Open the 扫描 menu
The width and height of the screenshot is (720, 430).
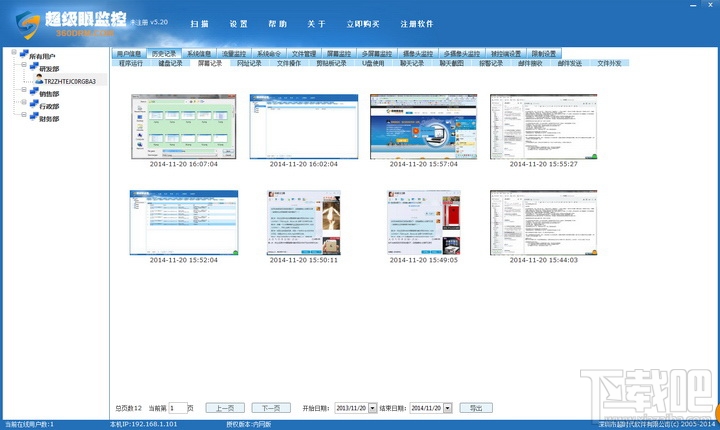pyautogui.click(x=200, y=24)
